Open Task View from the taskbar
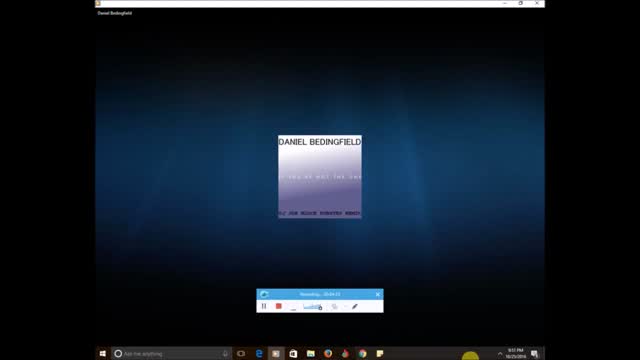The width and height of the screenshot is (640, 360). click(241, 353)
